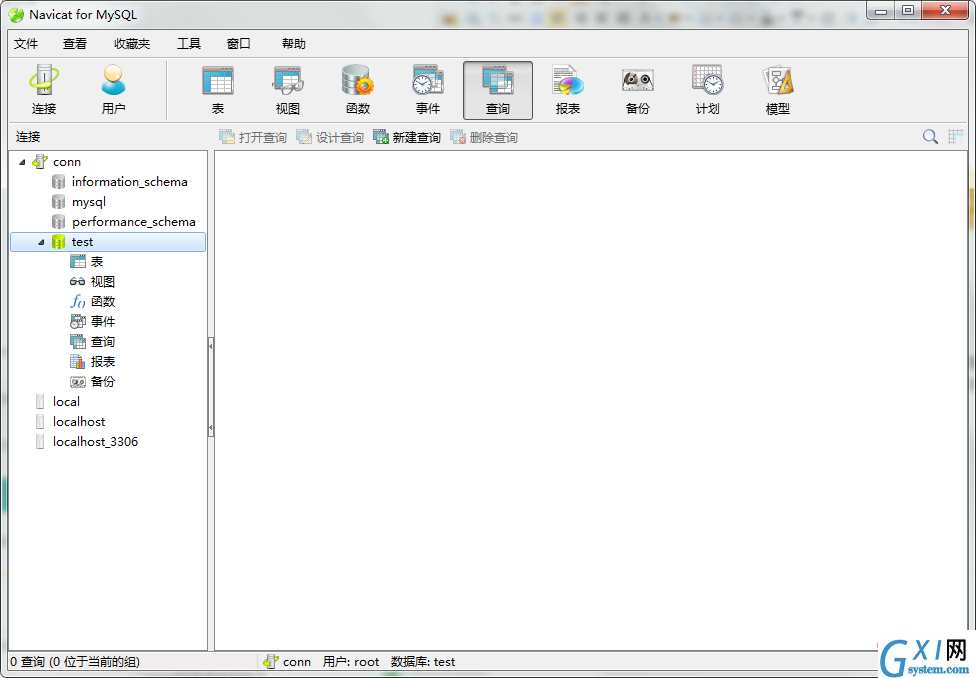Open the 模型 (Model) toolbar icon
The height and width of the screenshot is (678, 976).
[777, 90]
